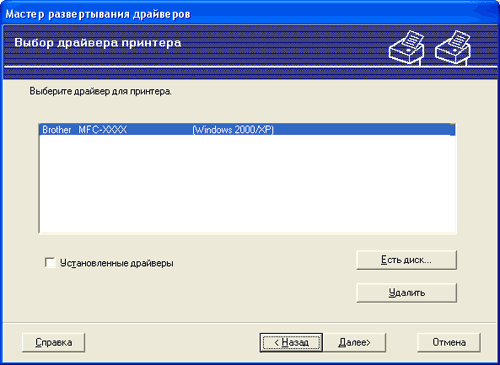Proceed with the Далее button
The image size is (500, 365).
pos(354,342)
